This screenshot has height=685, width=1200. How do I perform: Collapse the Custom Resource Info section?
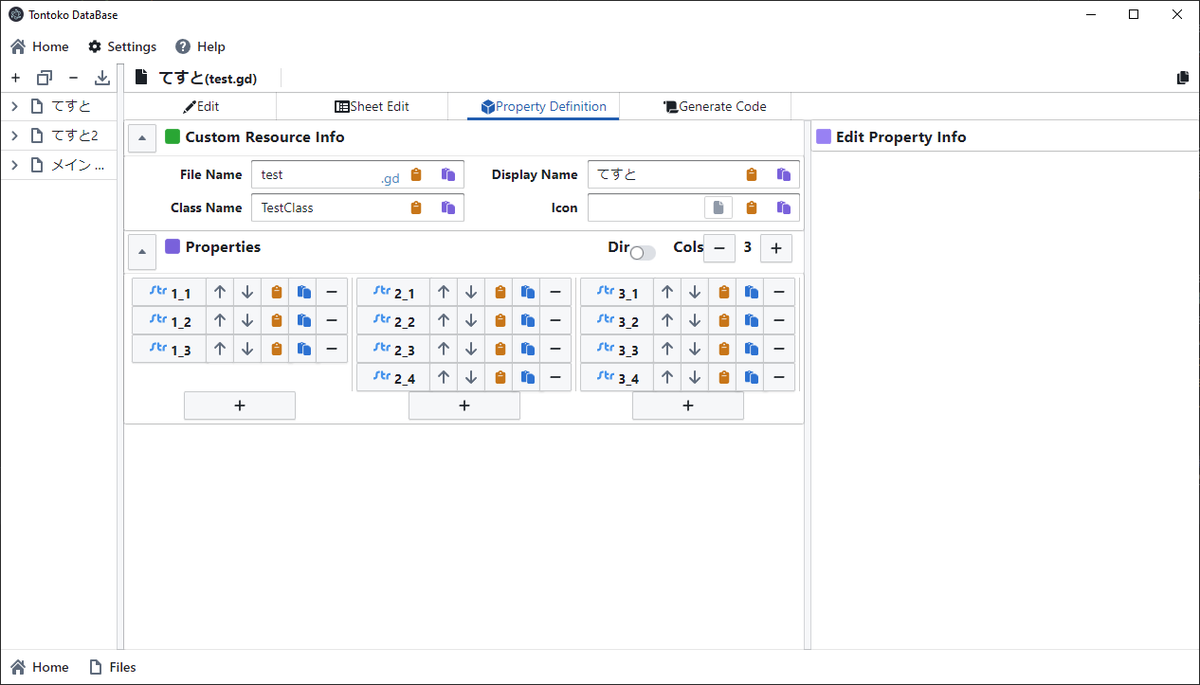142,138
